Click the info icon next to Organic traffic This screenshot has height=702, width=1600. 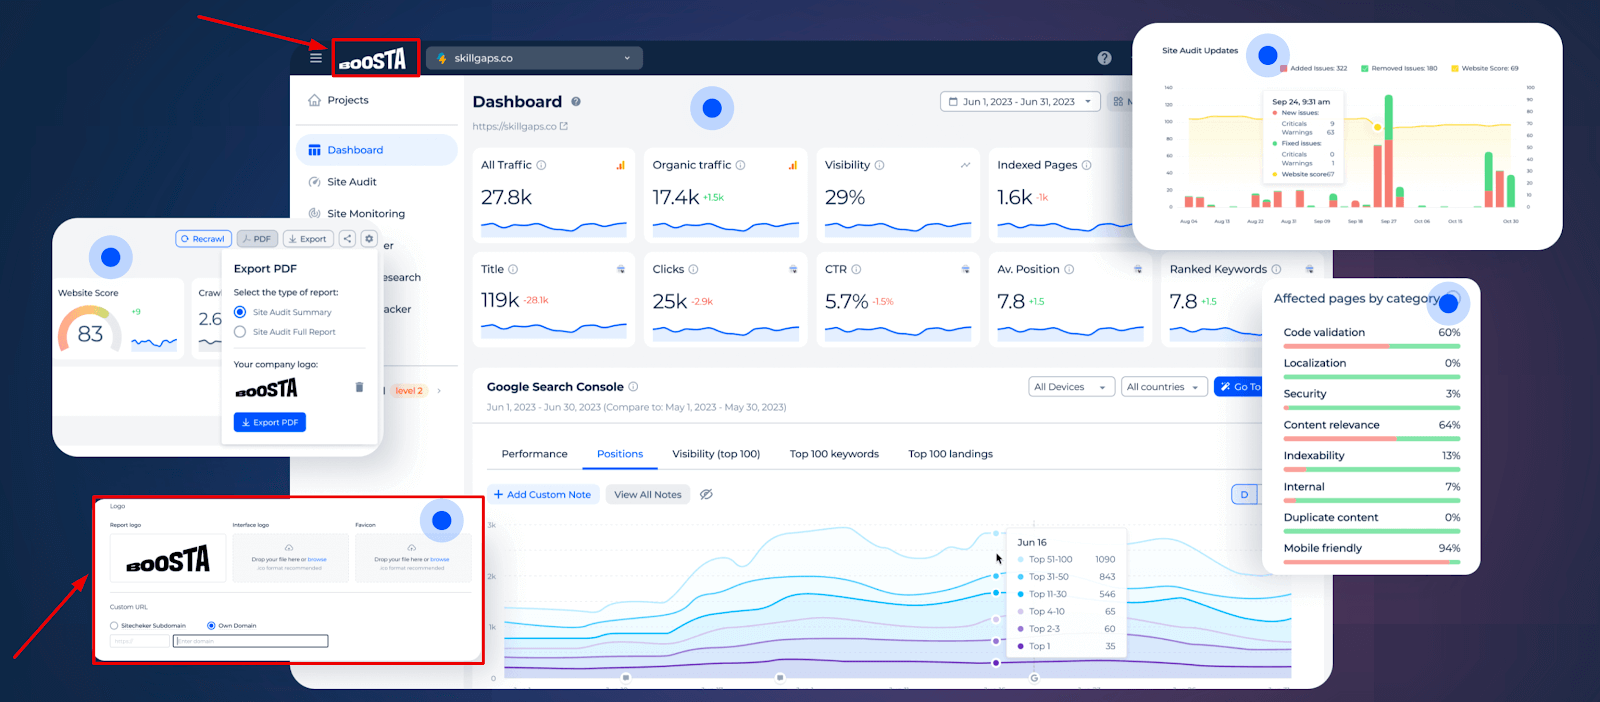(740, 165)
